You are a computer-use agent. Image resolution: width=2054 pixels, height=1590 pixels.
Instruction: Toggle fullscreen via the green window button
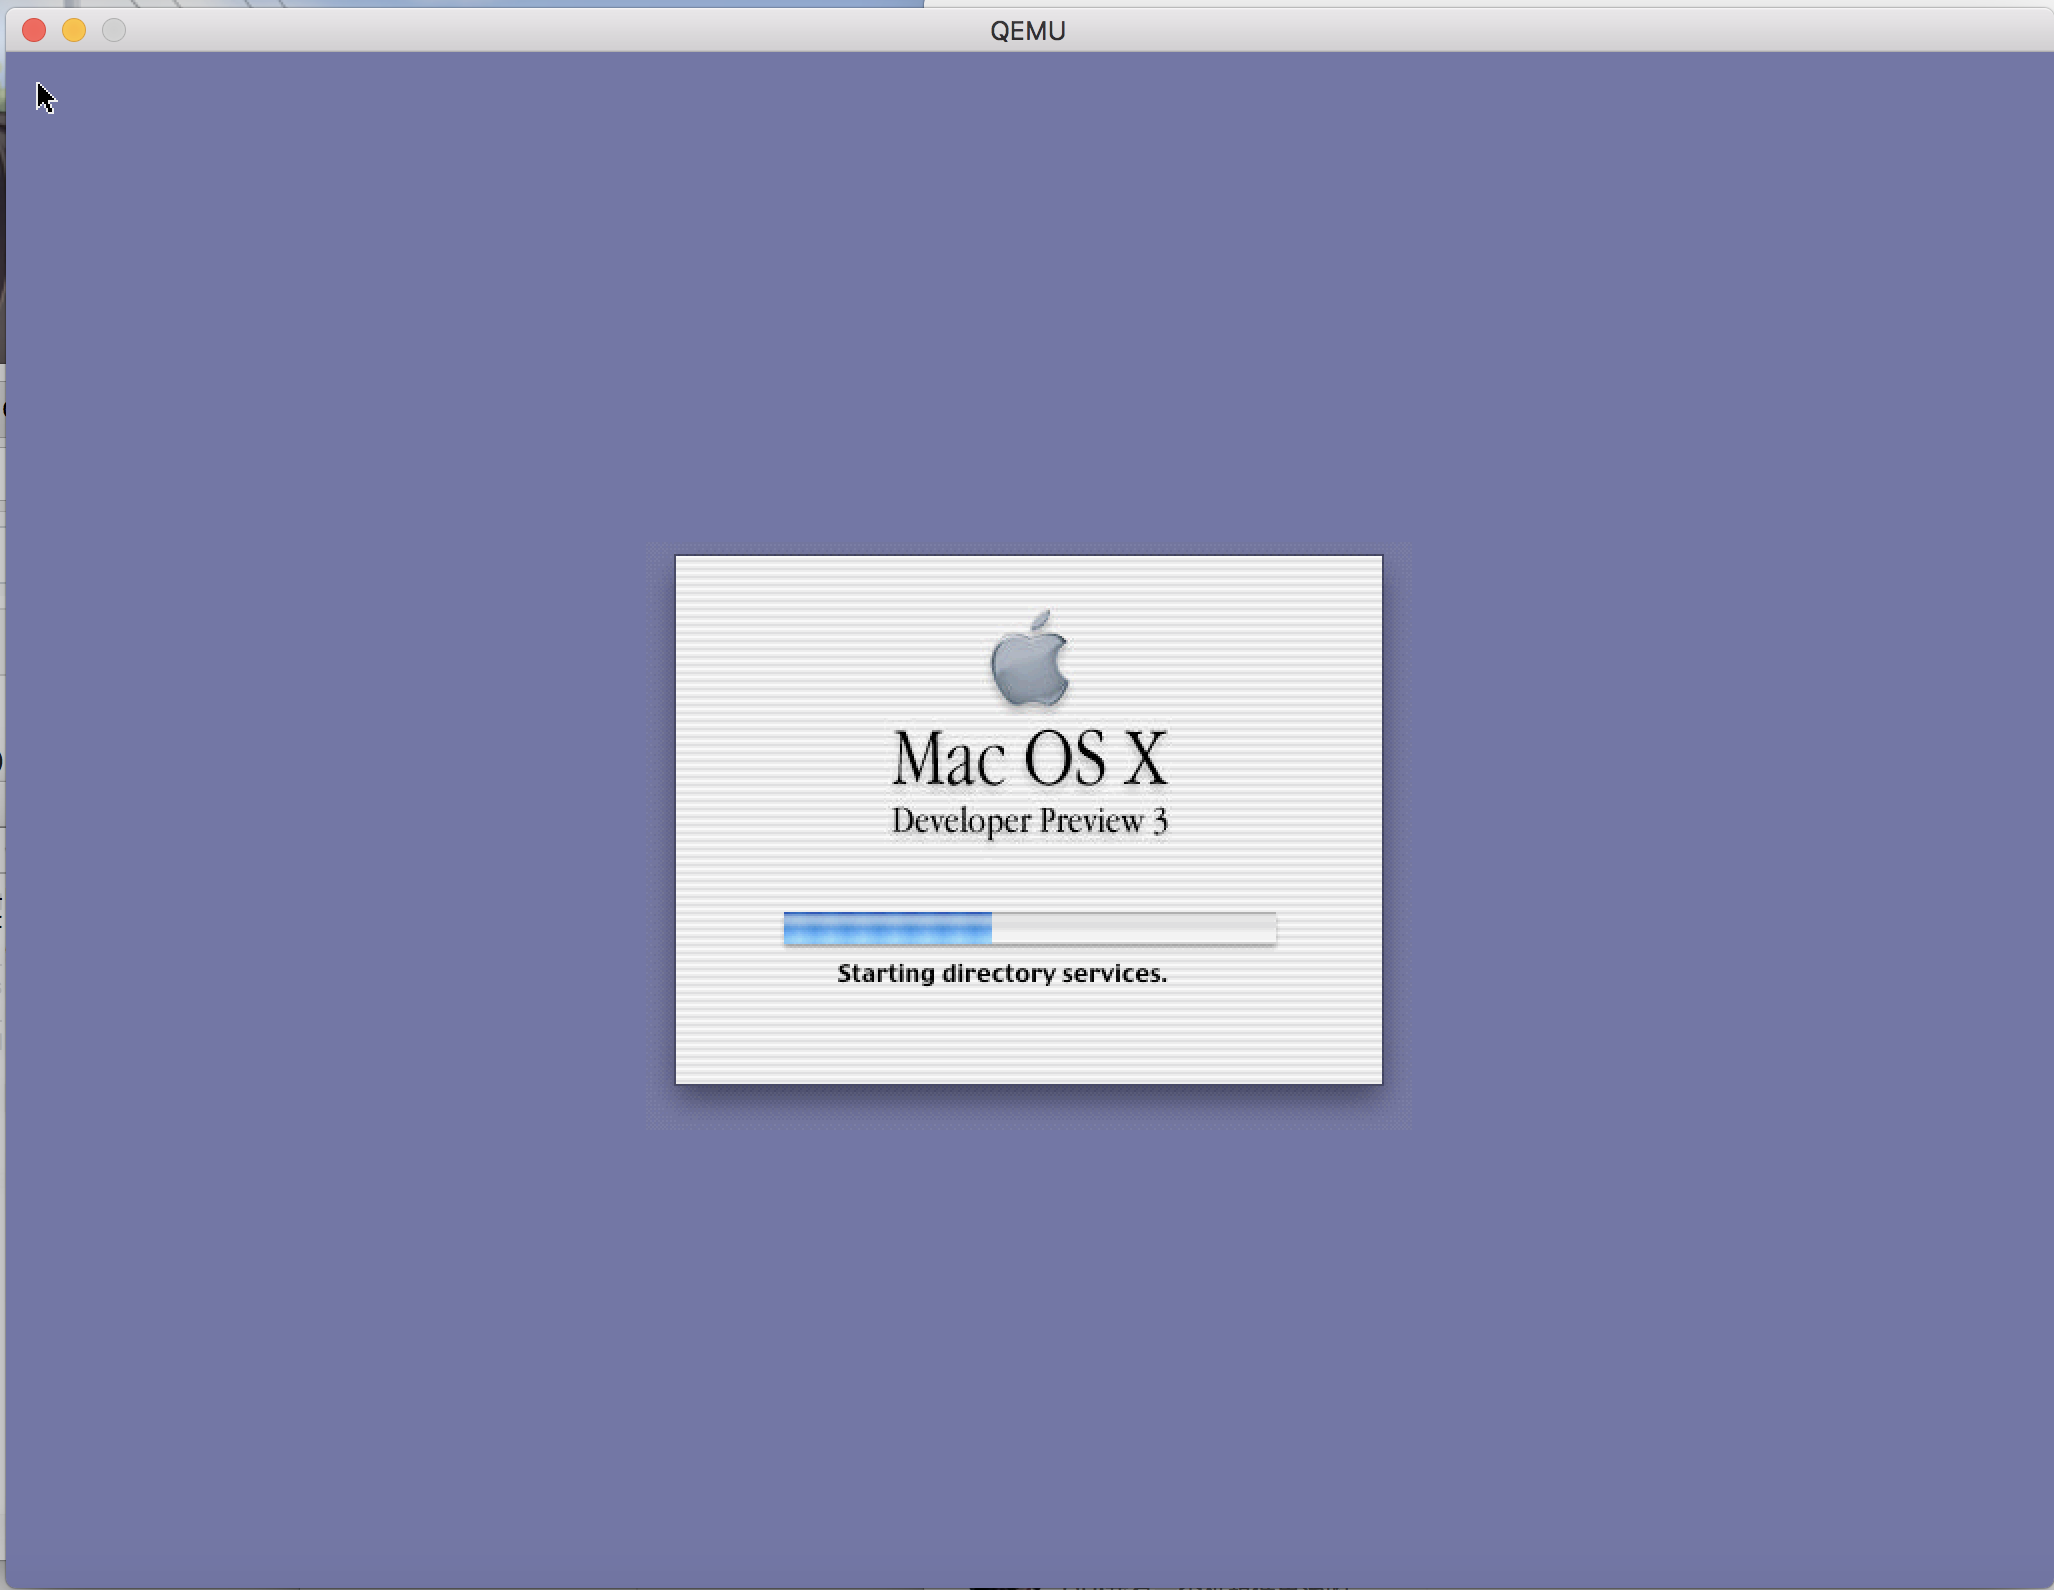[x=115, y=30]
